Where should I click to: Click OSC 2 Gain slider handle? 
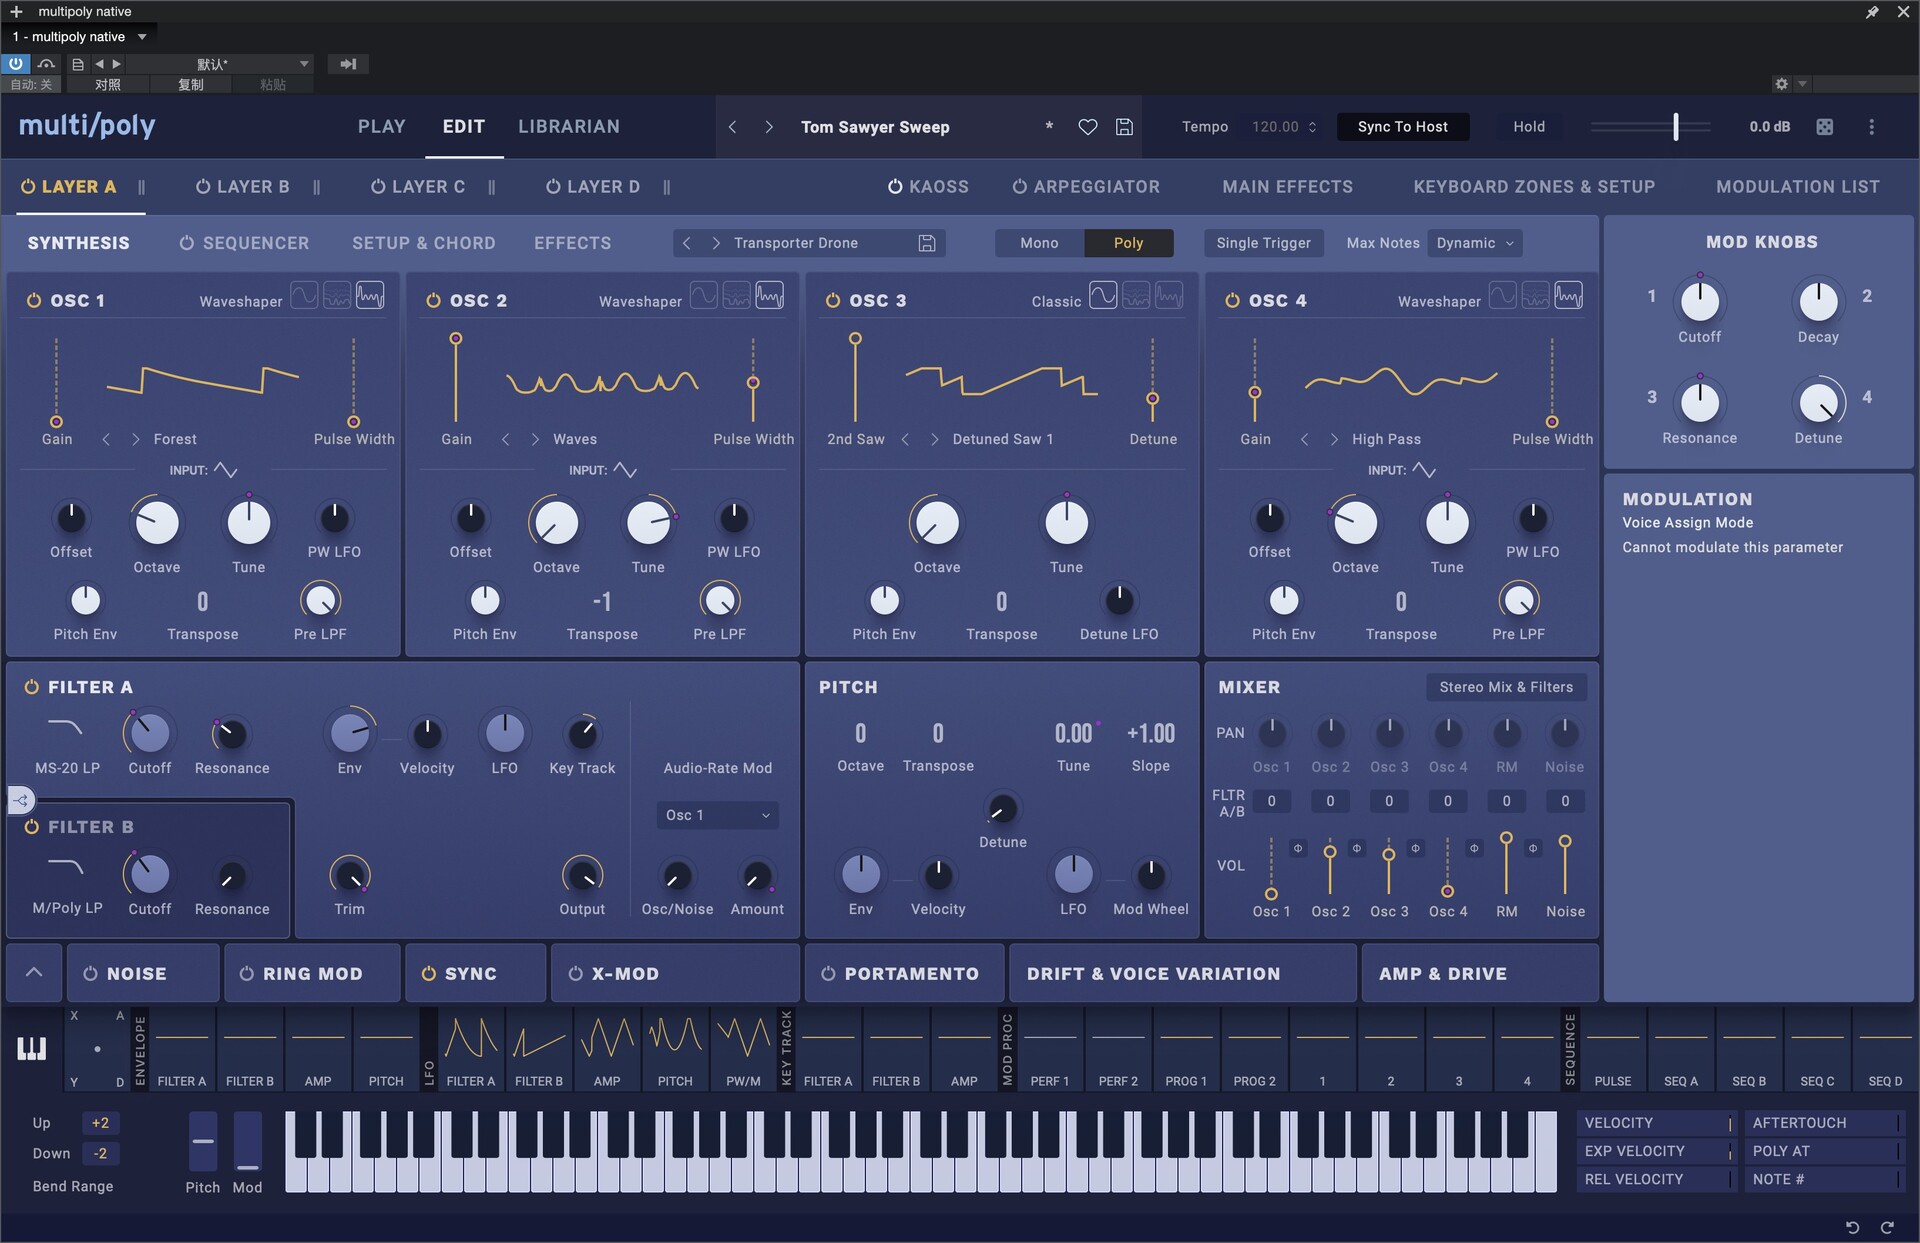[x=456, y=339]
